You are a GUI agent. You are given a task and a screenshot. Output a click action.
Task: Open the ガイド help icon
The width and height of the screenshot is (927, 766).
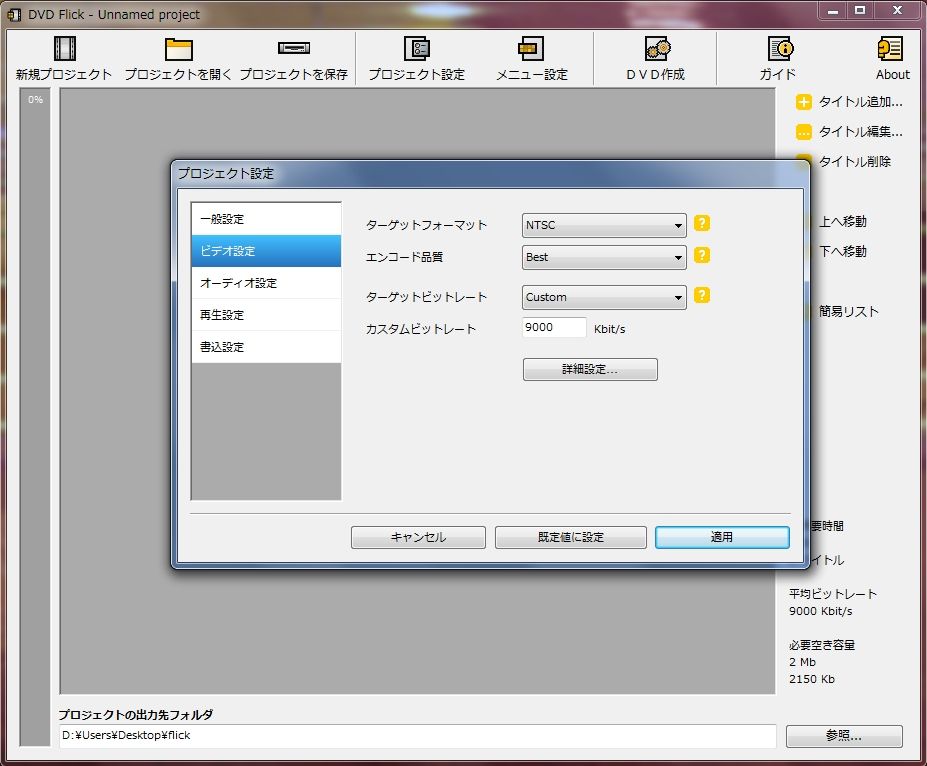coord(778,58)
